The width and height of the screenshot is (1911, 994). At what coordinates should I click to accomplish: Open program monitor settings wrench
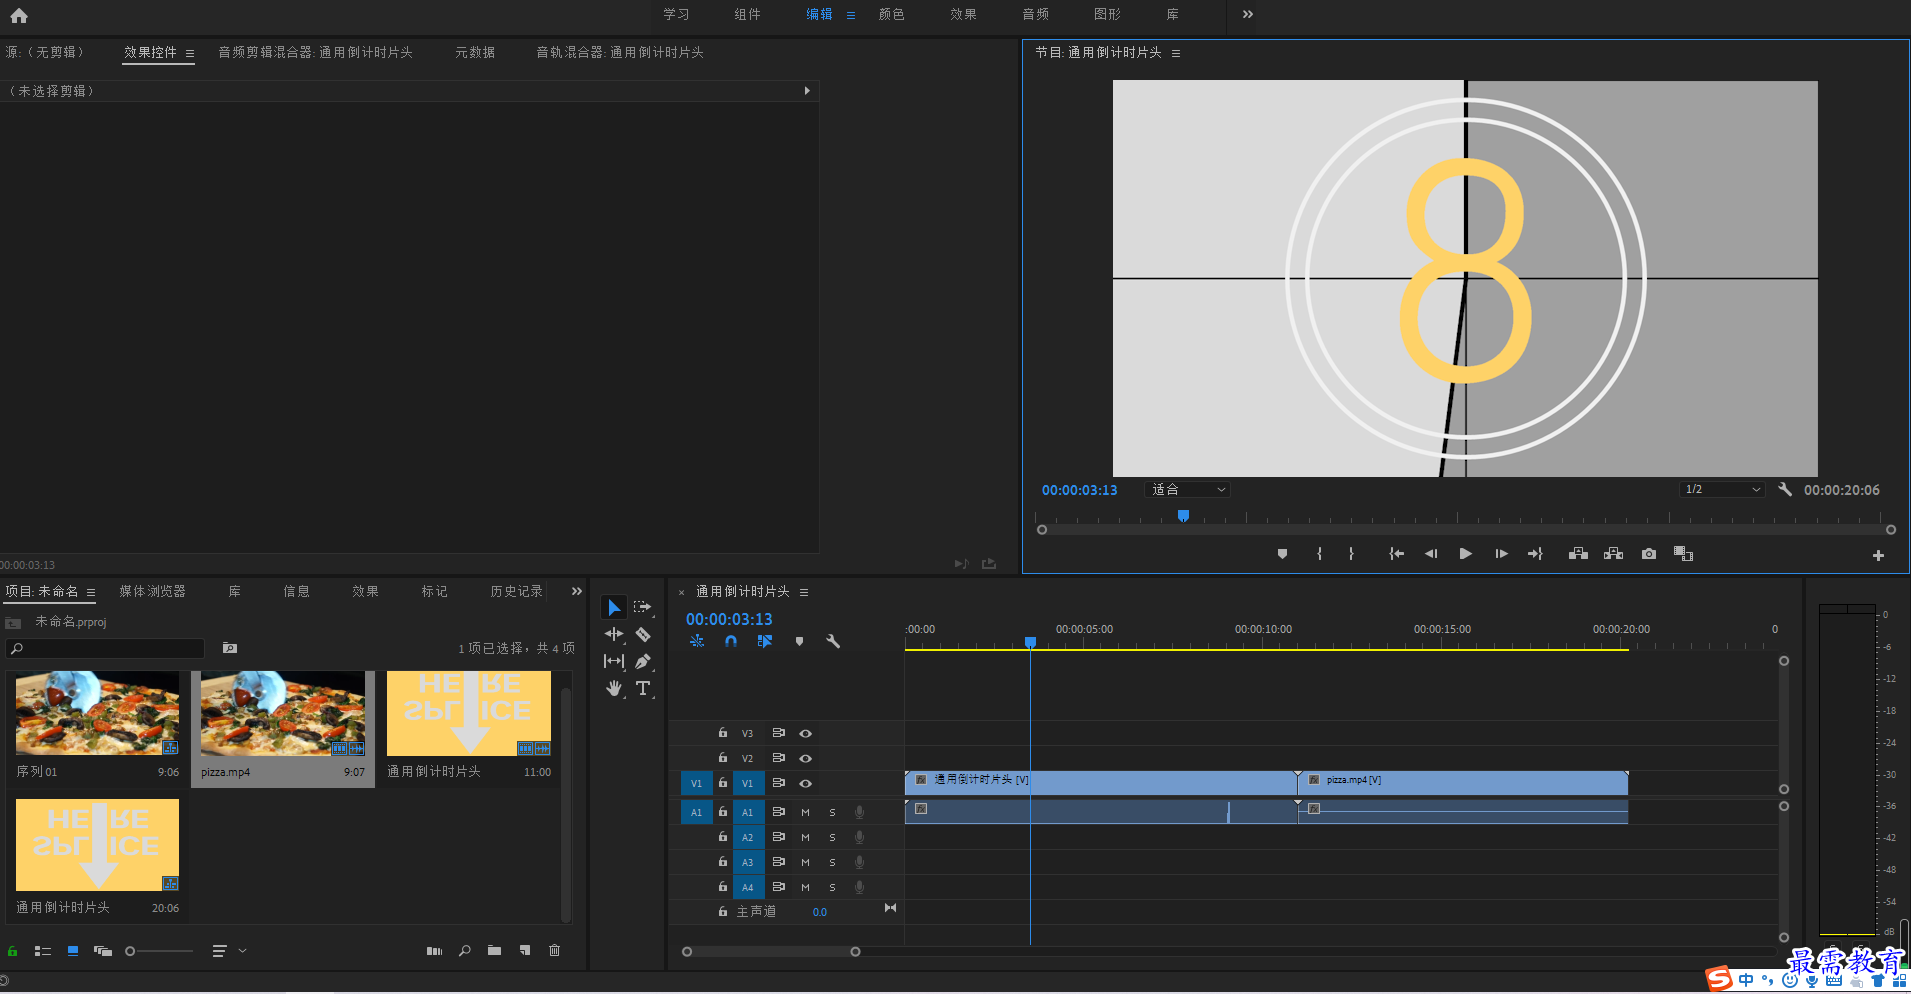tap(1785, 489)
